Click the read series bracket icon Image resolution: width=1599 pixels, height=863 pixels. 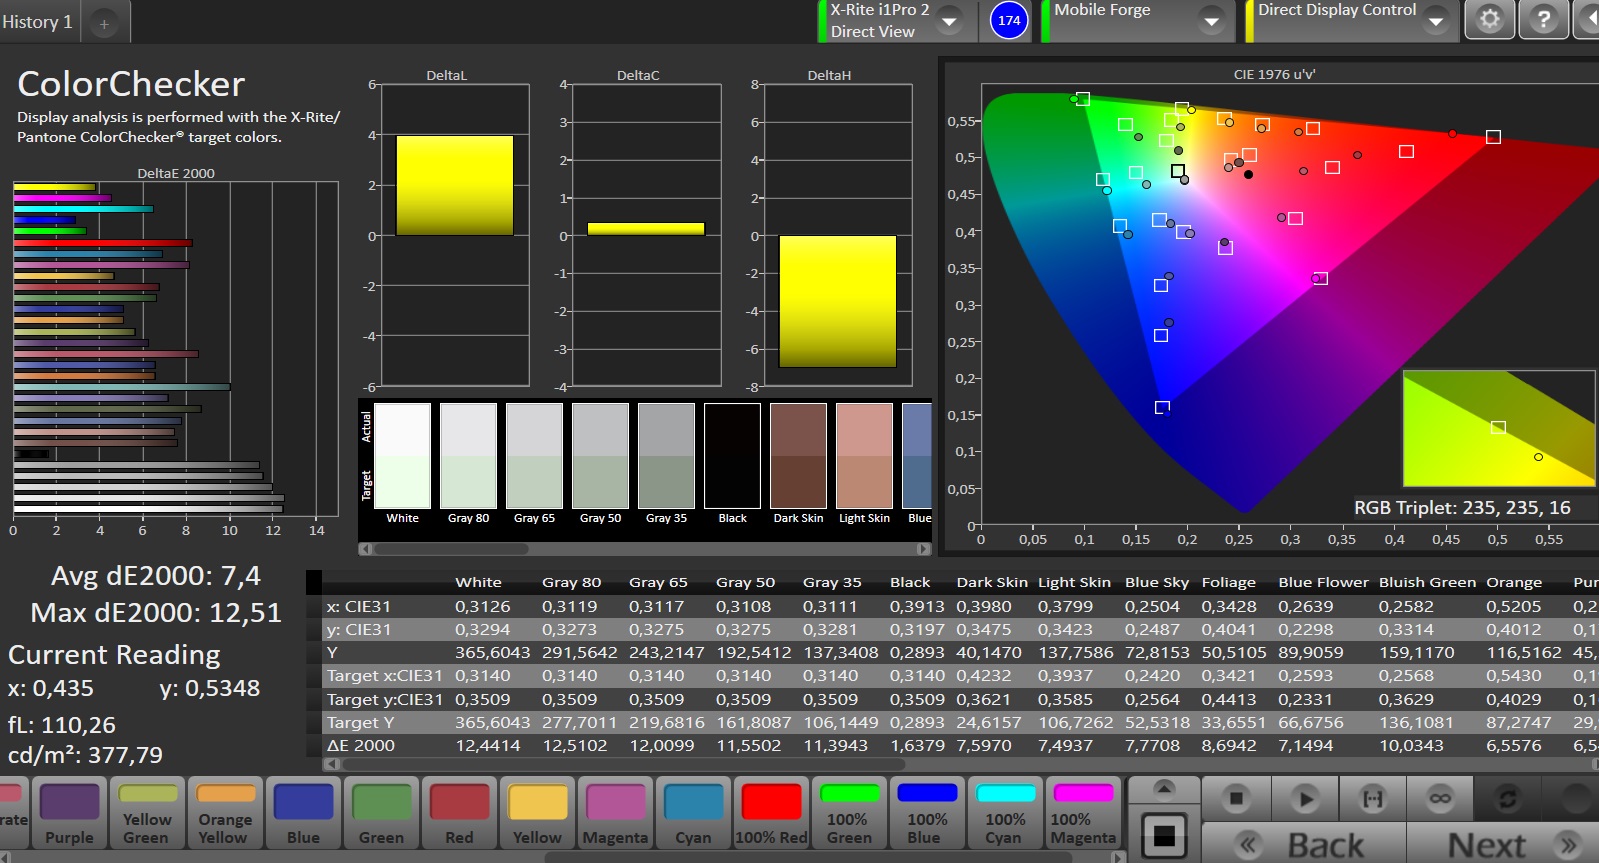tap(1373, 798)
